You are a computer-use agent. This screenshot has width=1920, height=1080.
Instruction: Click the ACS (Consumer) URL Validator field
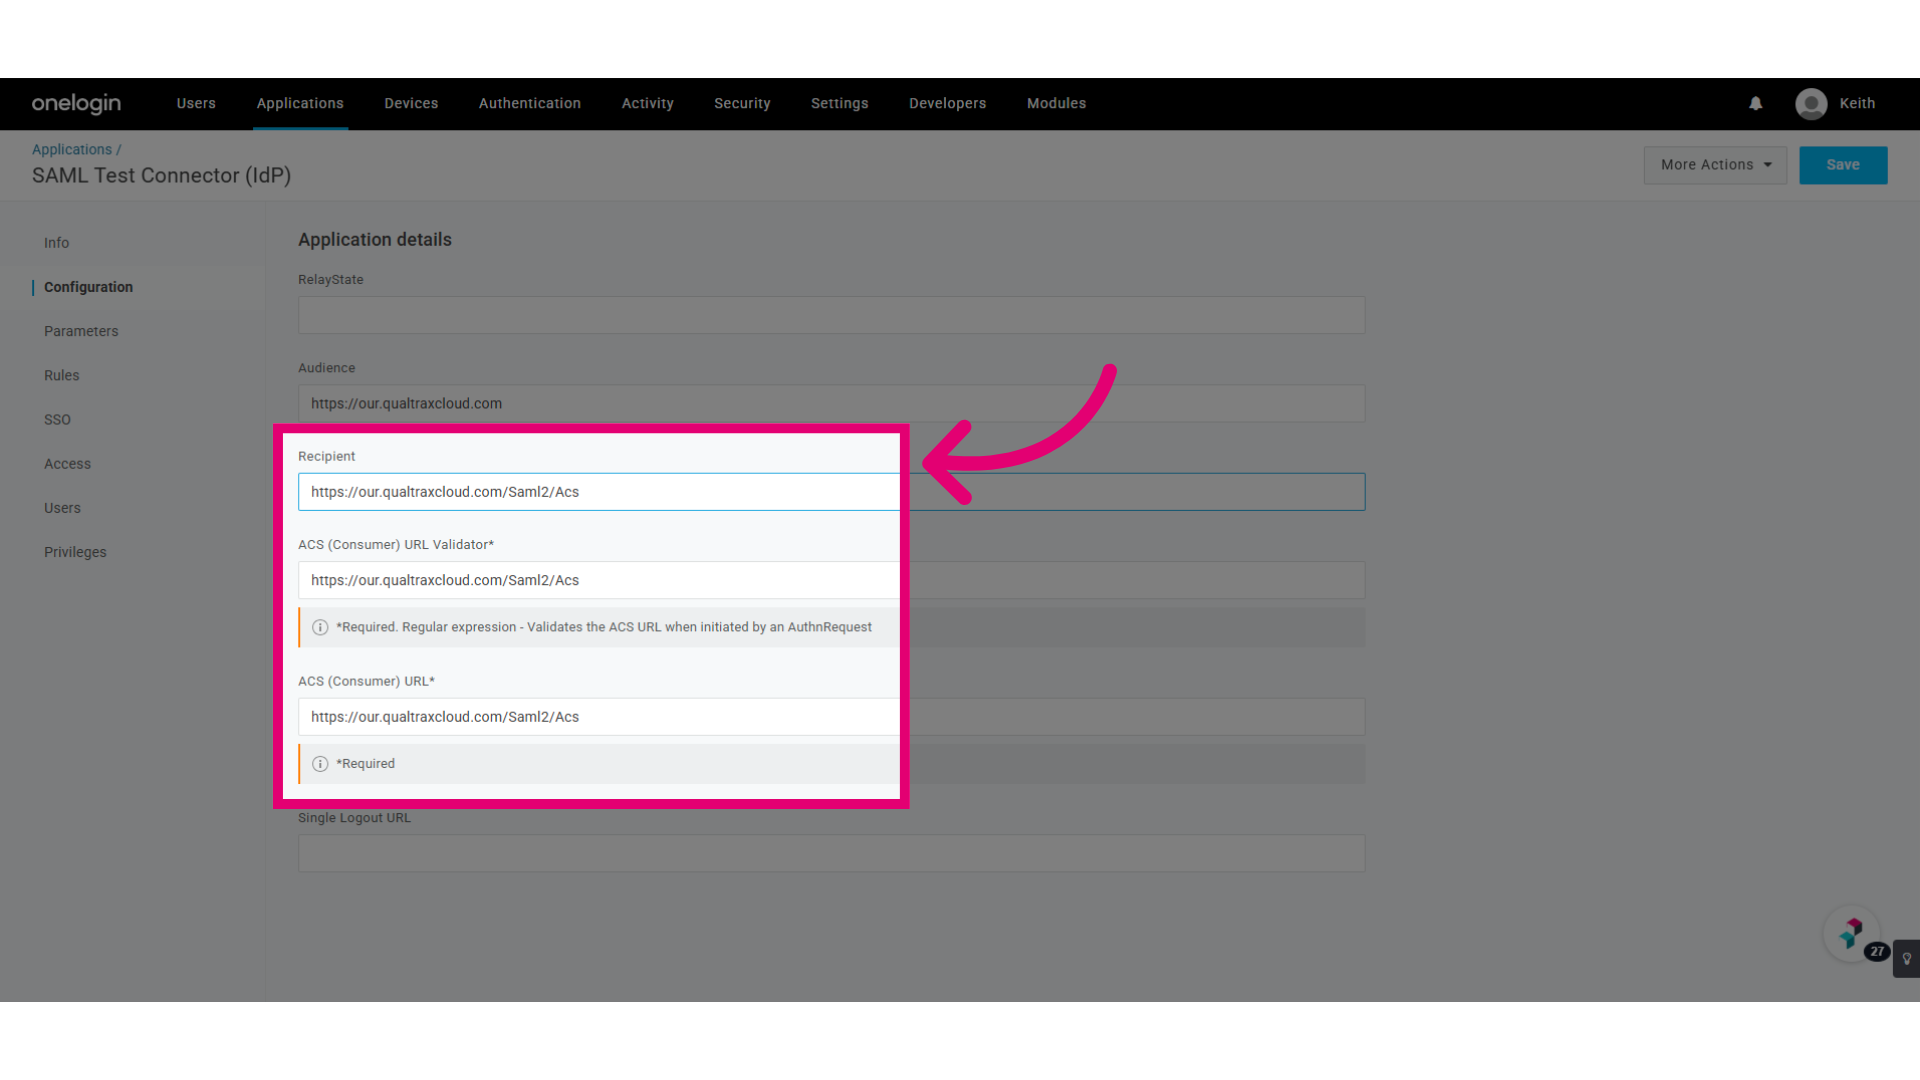(x=831, y=580)
